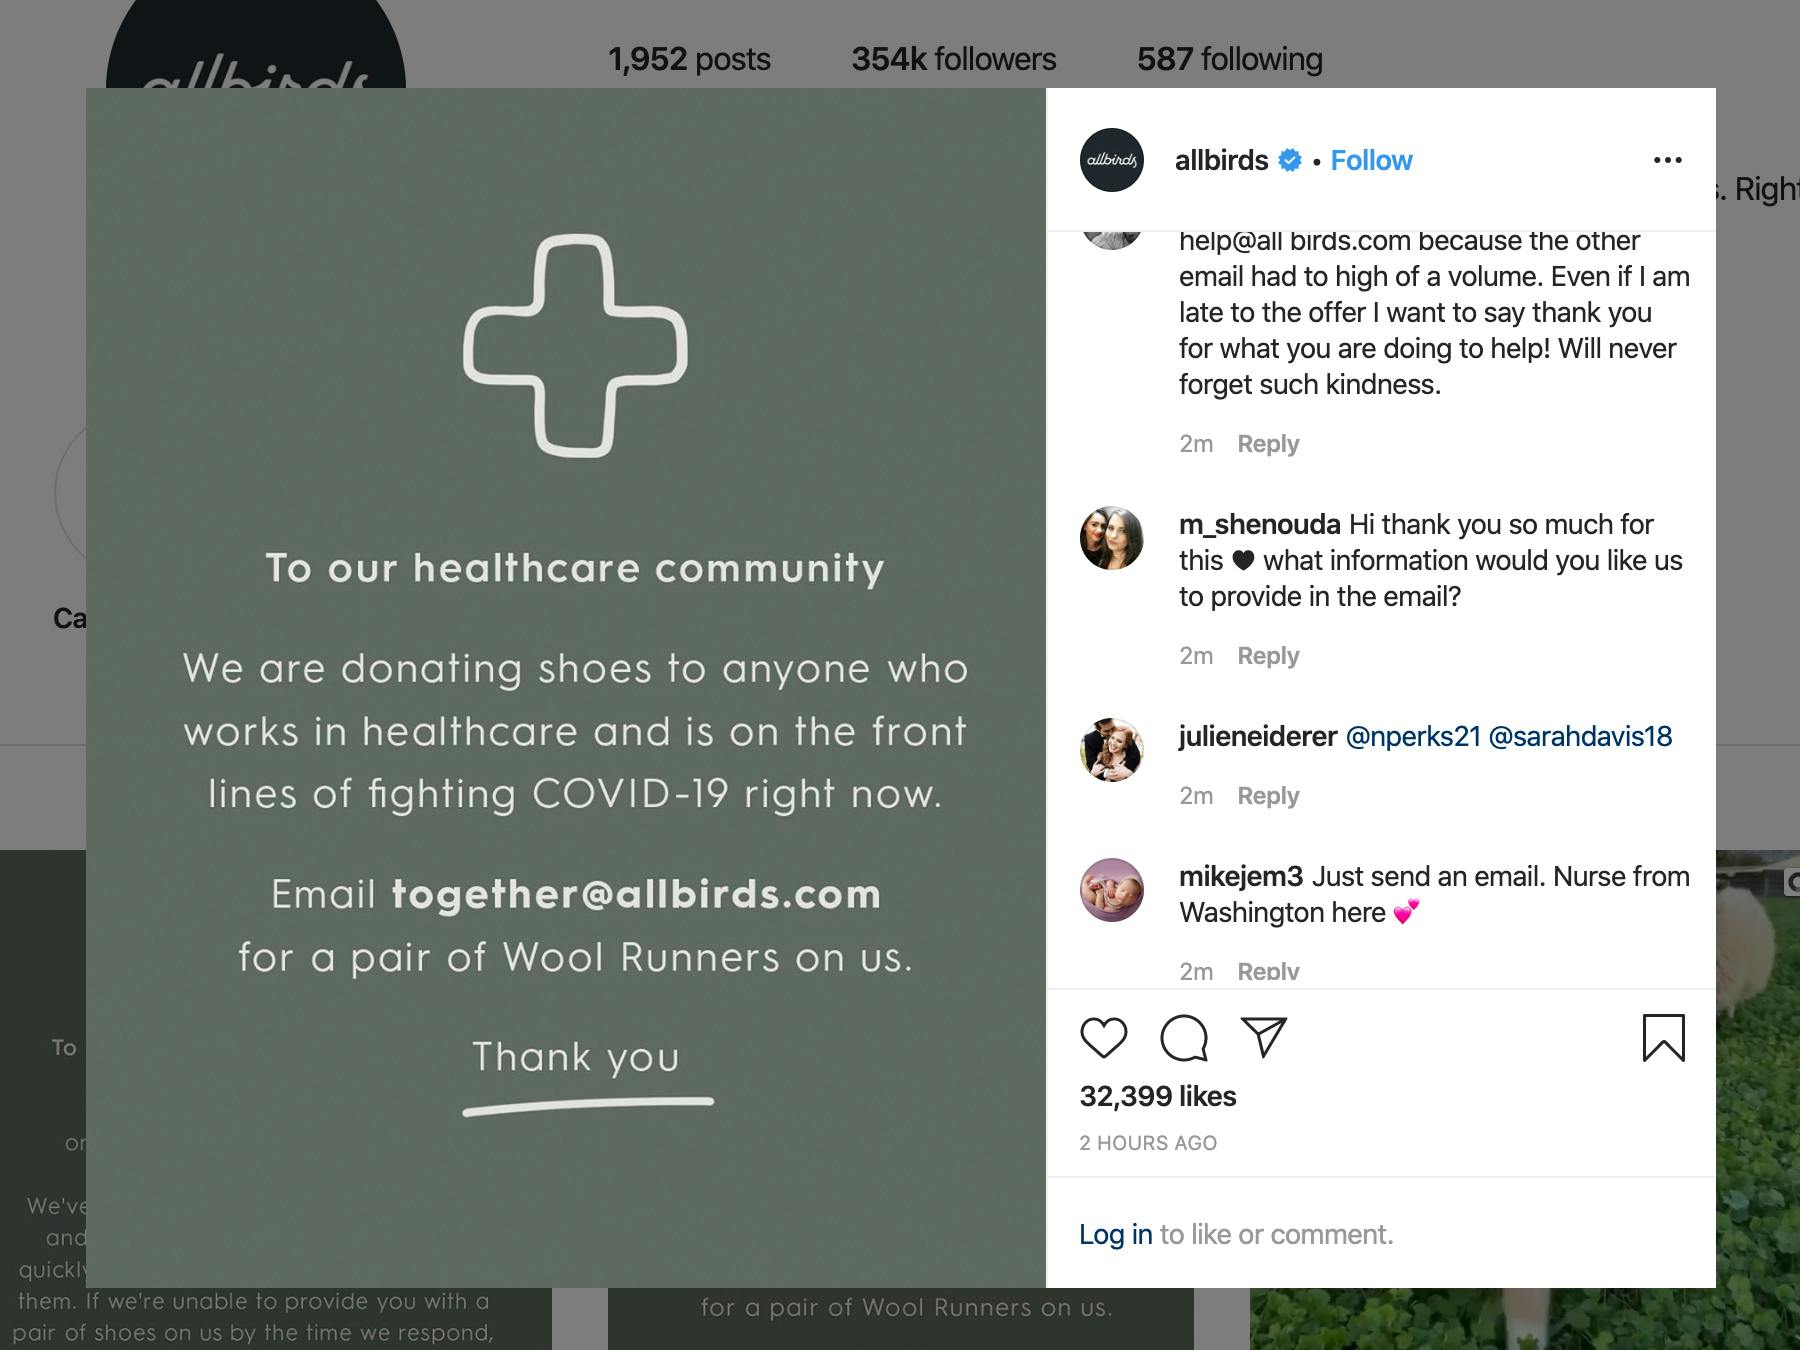Reply to m_shenouda's comment

[x=1268, y=656]
